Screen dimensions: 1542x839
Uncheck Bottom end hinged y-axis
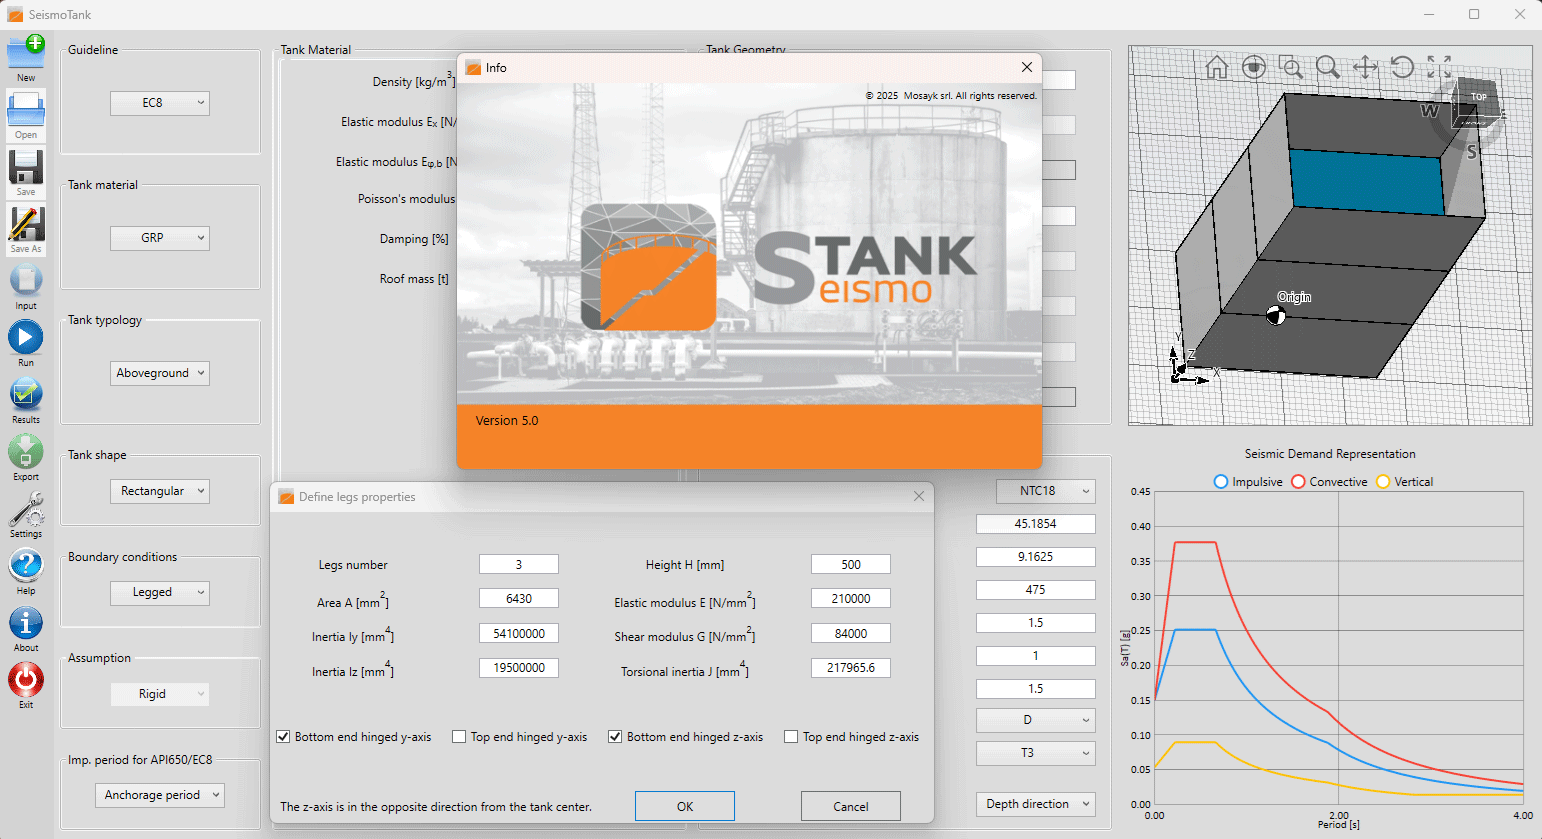click(284, 737)
